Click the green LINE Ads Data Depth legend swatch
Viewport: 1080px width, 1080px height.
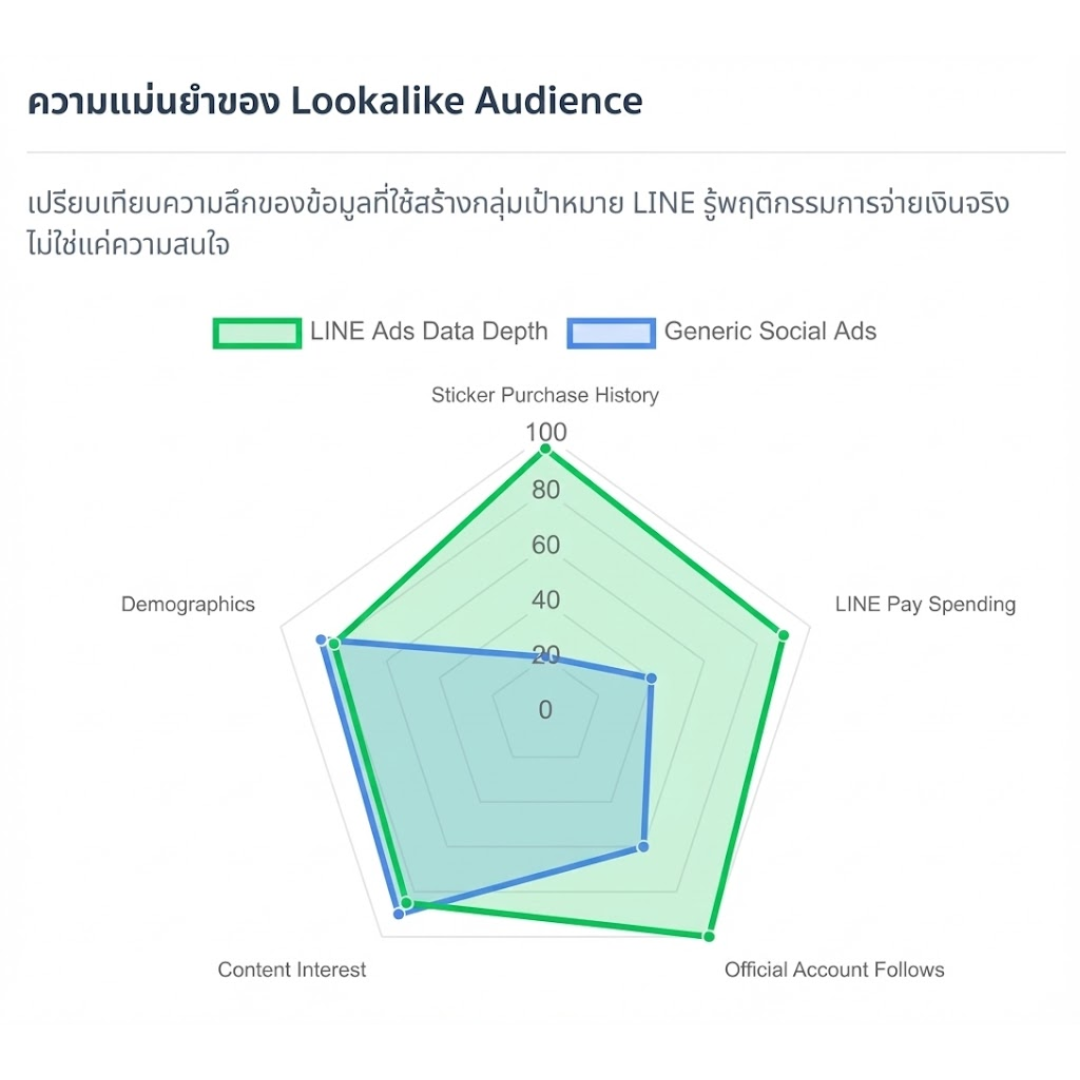click(x=257, y=332)
